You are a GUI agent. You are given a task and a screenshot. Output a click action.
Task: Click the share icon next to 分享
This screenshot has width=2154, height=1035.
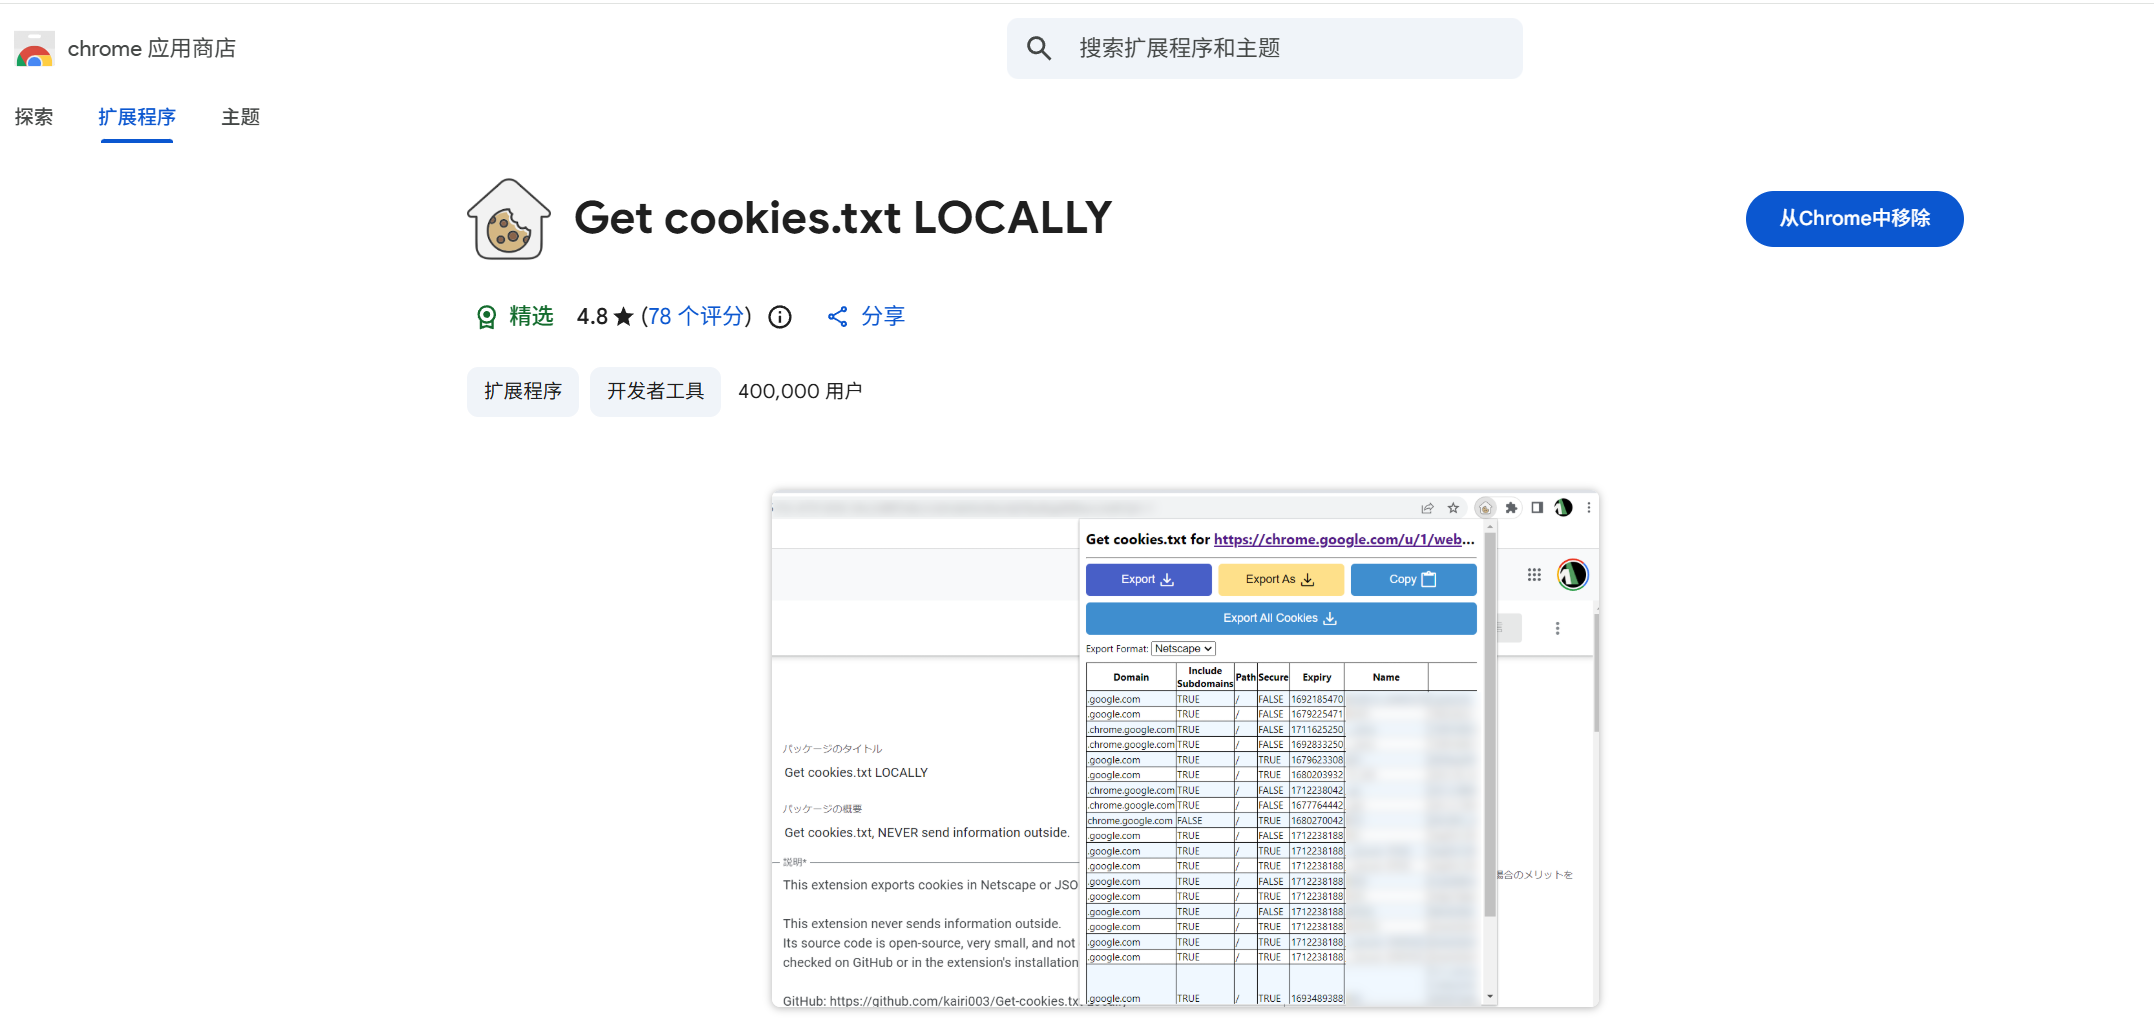click(x=838, y=317)
